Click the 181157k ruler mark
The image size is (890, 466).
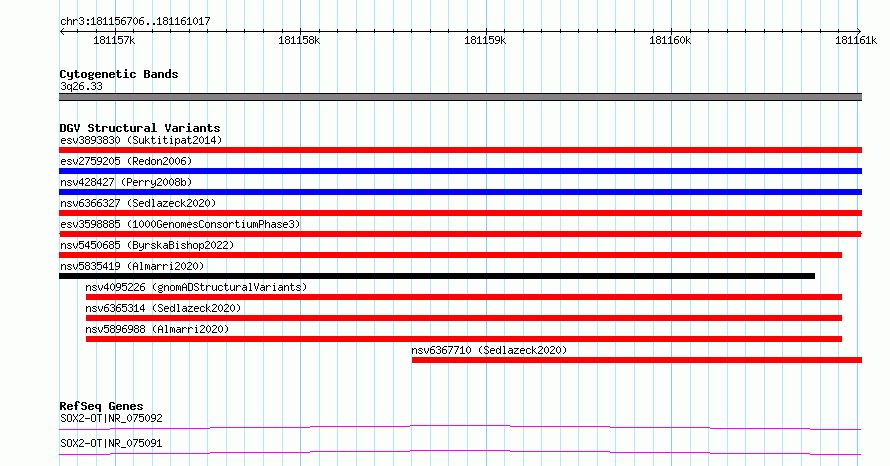click(x=114, y=40)
